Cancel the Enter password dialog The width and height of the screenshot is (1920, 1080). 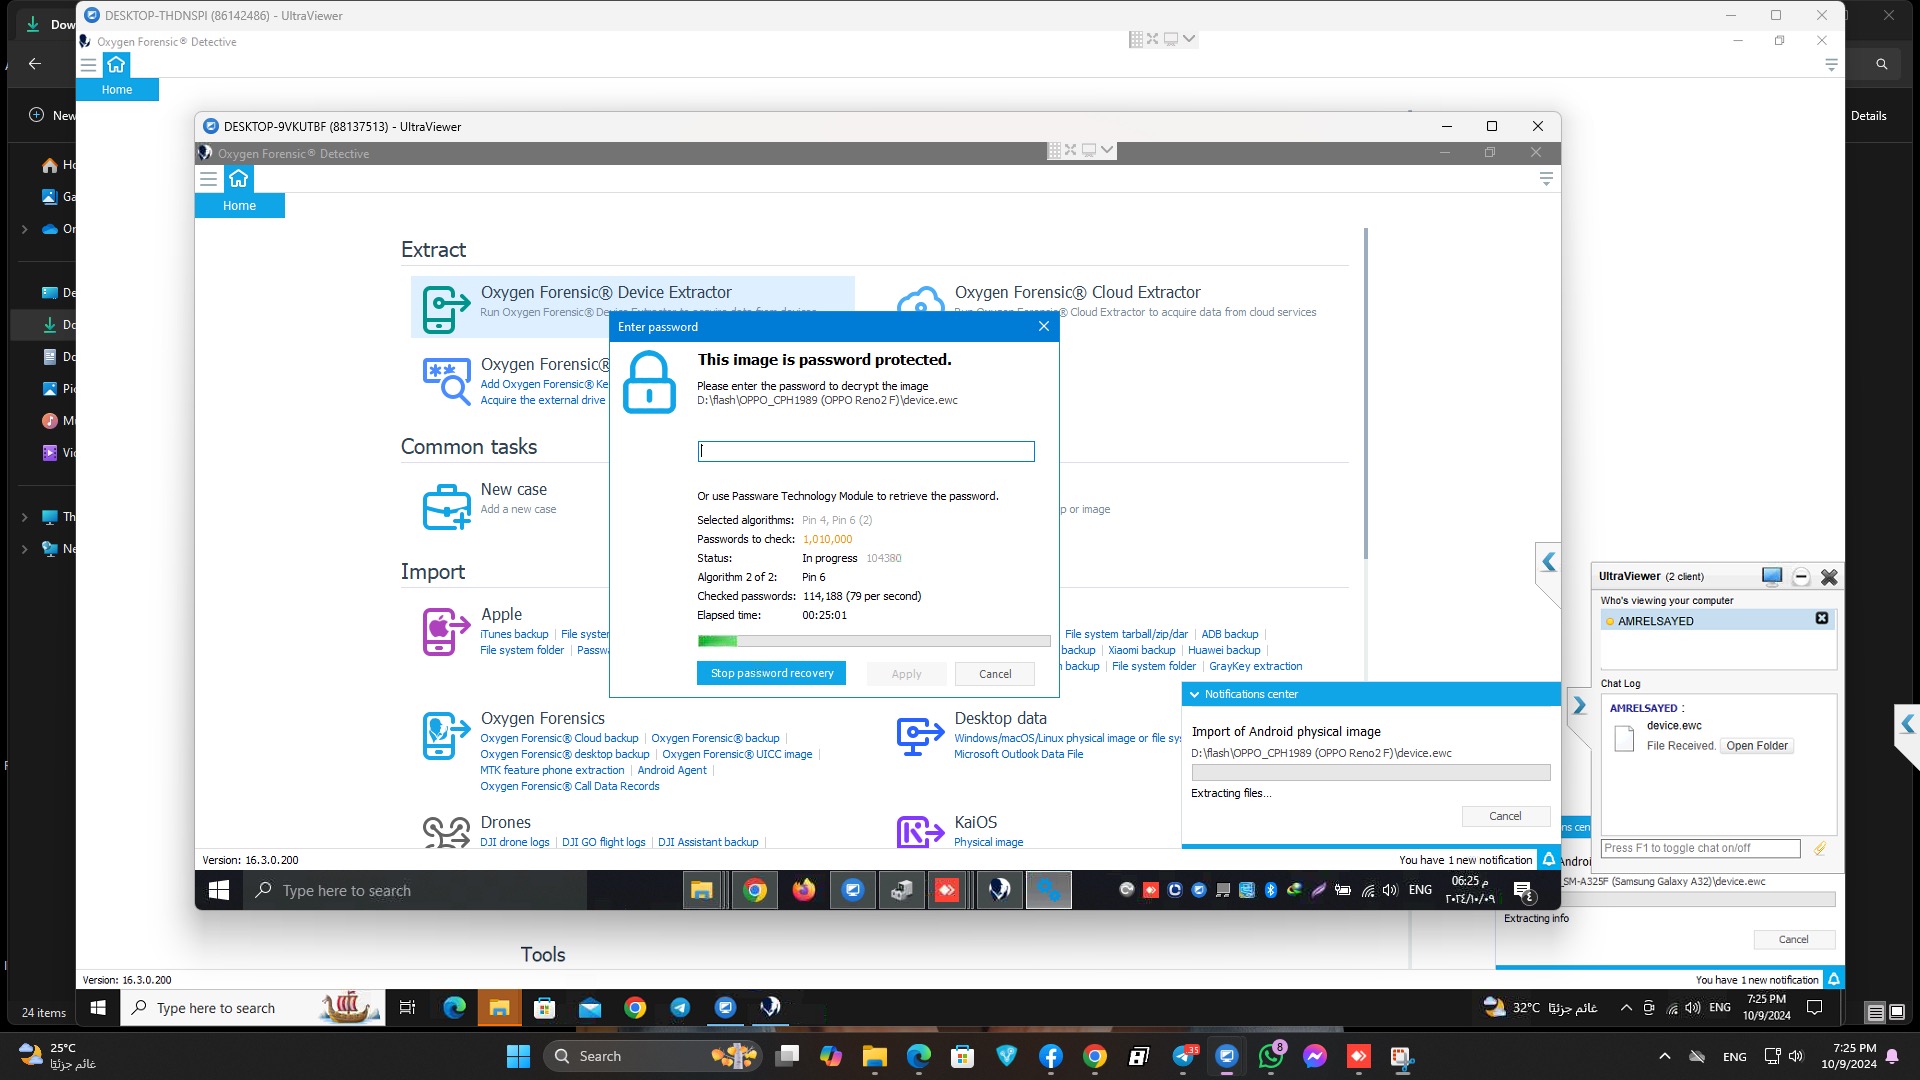pos(994,674)
